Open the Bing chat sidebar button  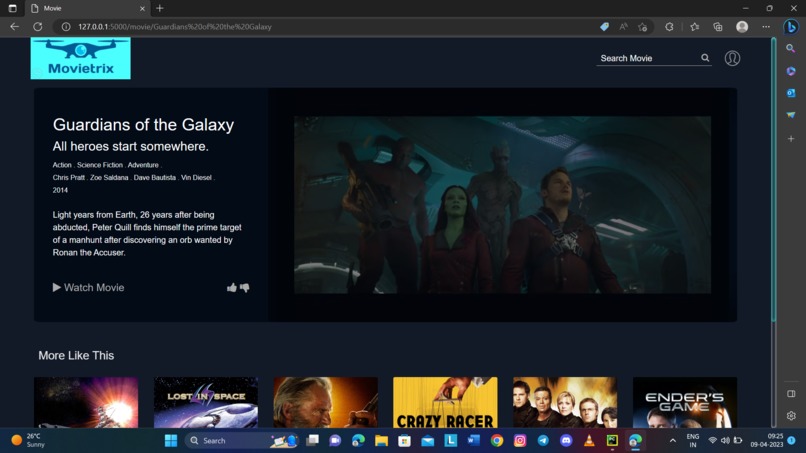pyautogui.click(x=791, y=27)
